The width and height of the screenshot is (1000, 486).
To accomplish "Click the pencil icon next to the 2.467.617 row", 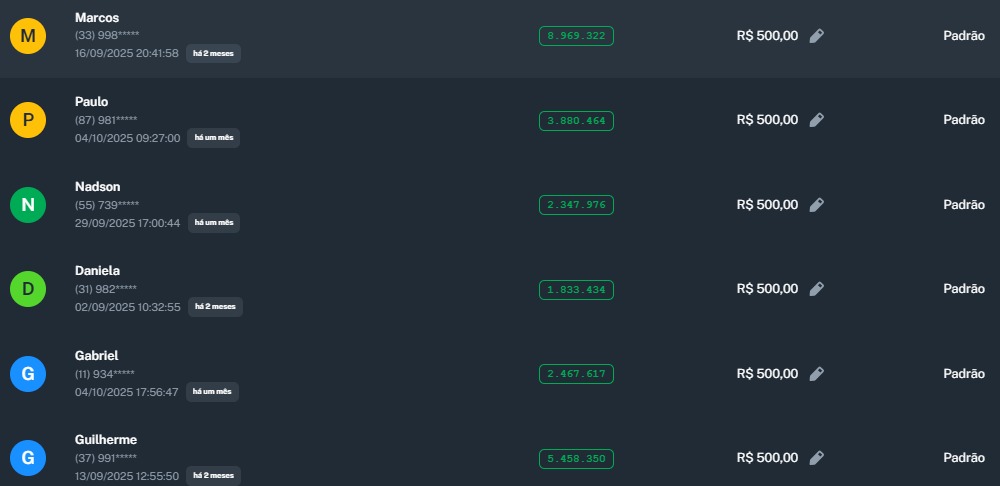I will point(816,374).
